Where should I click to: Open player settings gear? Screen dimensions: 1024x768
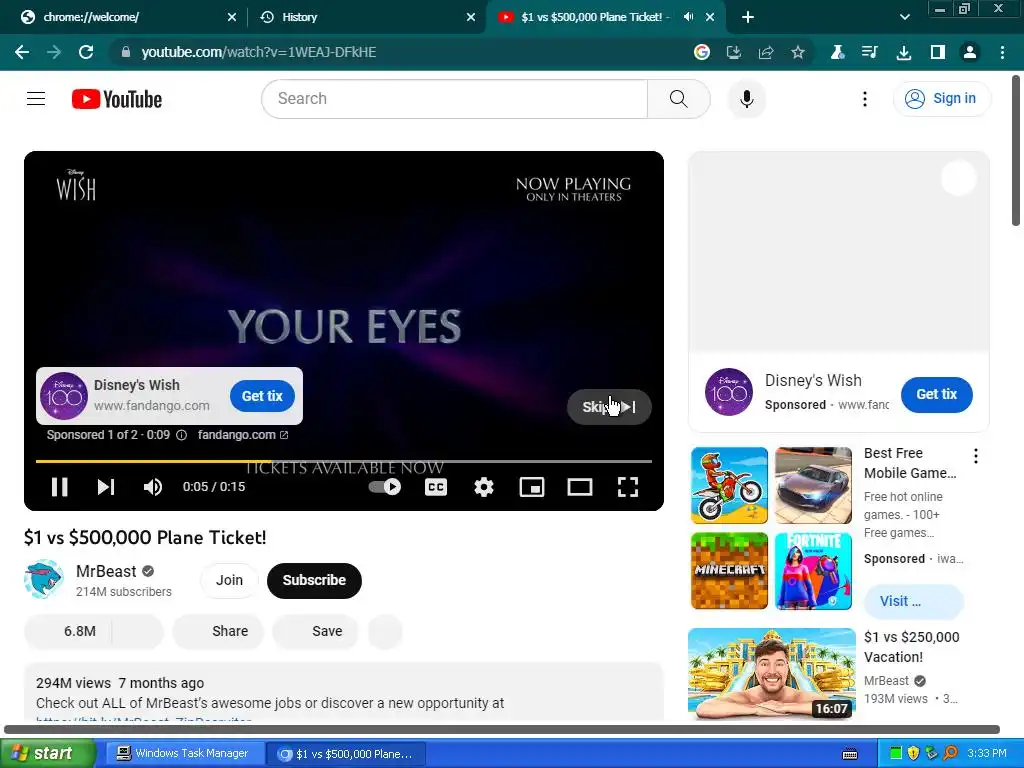pyautogui.click(x=483, y=487)
